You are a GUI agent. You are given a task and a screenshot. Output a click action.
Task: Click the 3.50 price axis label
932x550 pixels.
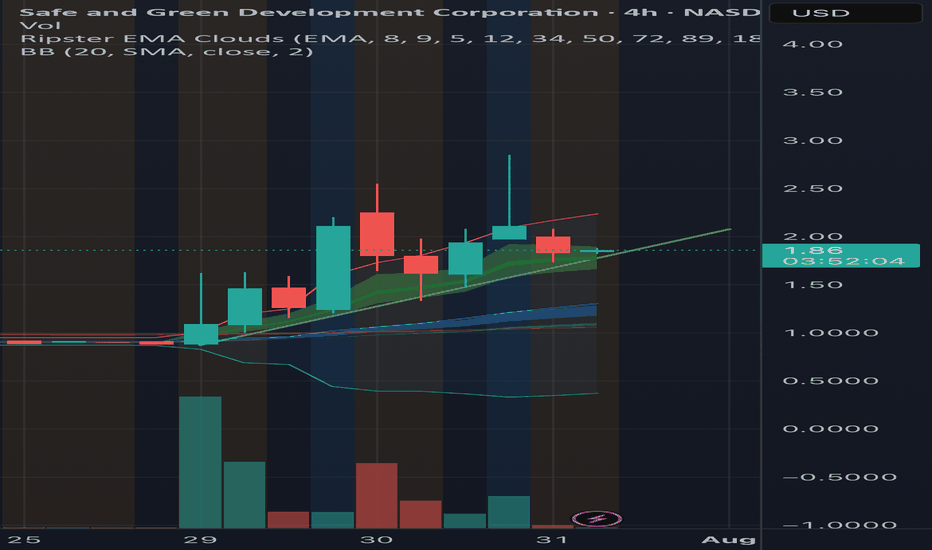[x=813, y=92]
